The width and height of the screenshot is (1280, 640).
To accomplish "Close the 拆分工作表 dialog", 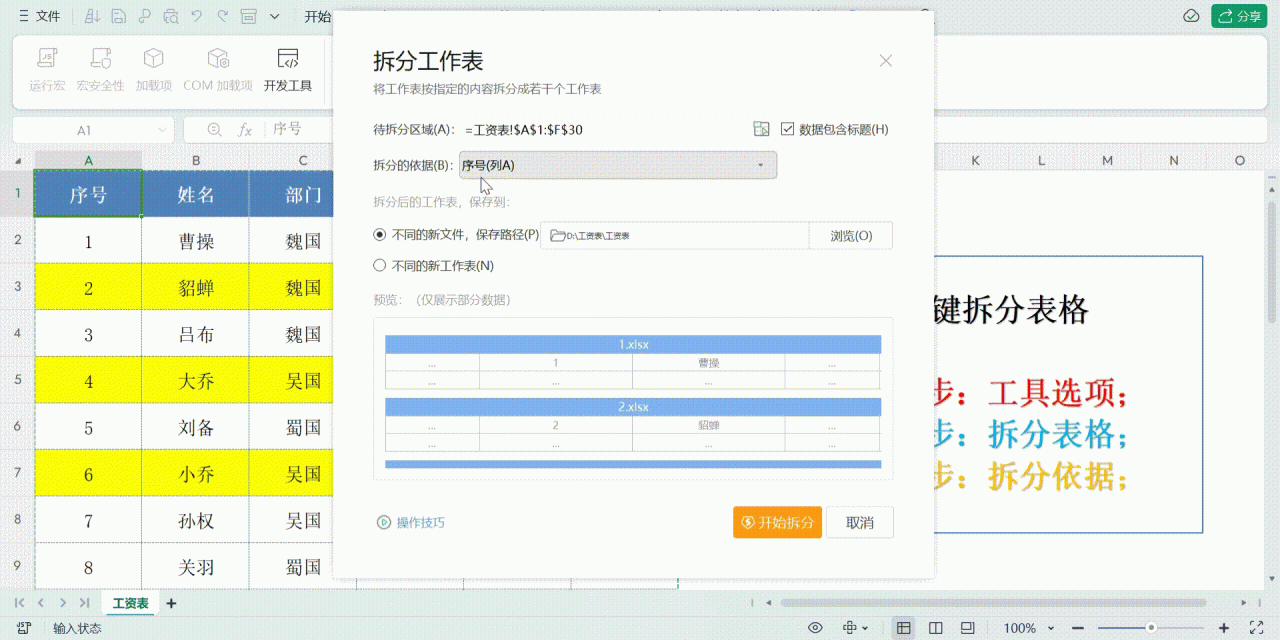I will pyautogui.click(x=885, y=61).
